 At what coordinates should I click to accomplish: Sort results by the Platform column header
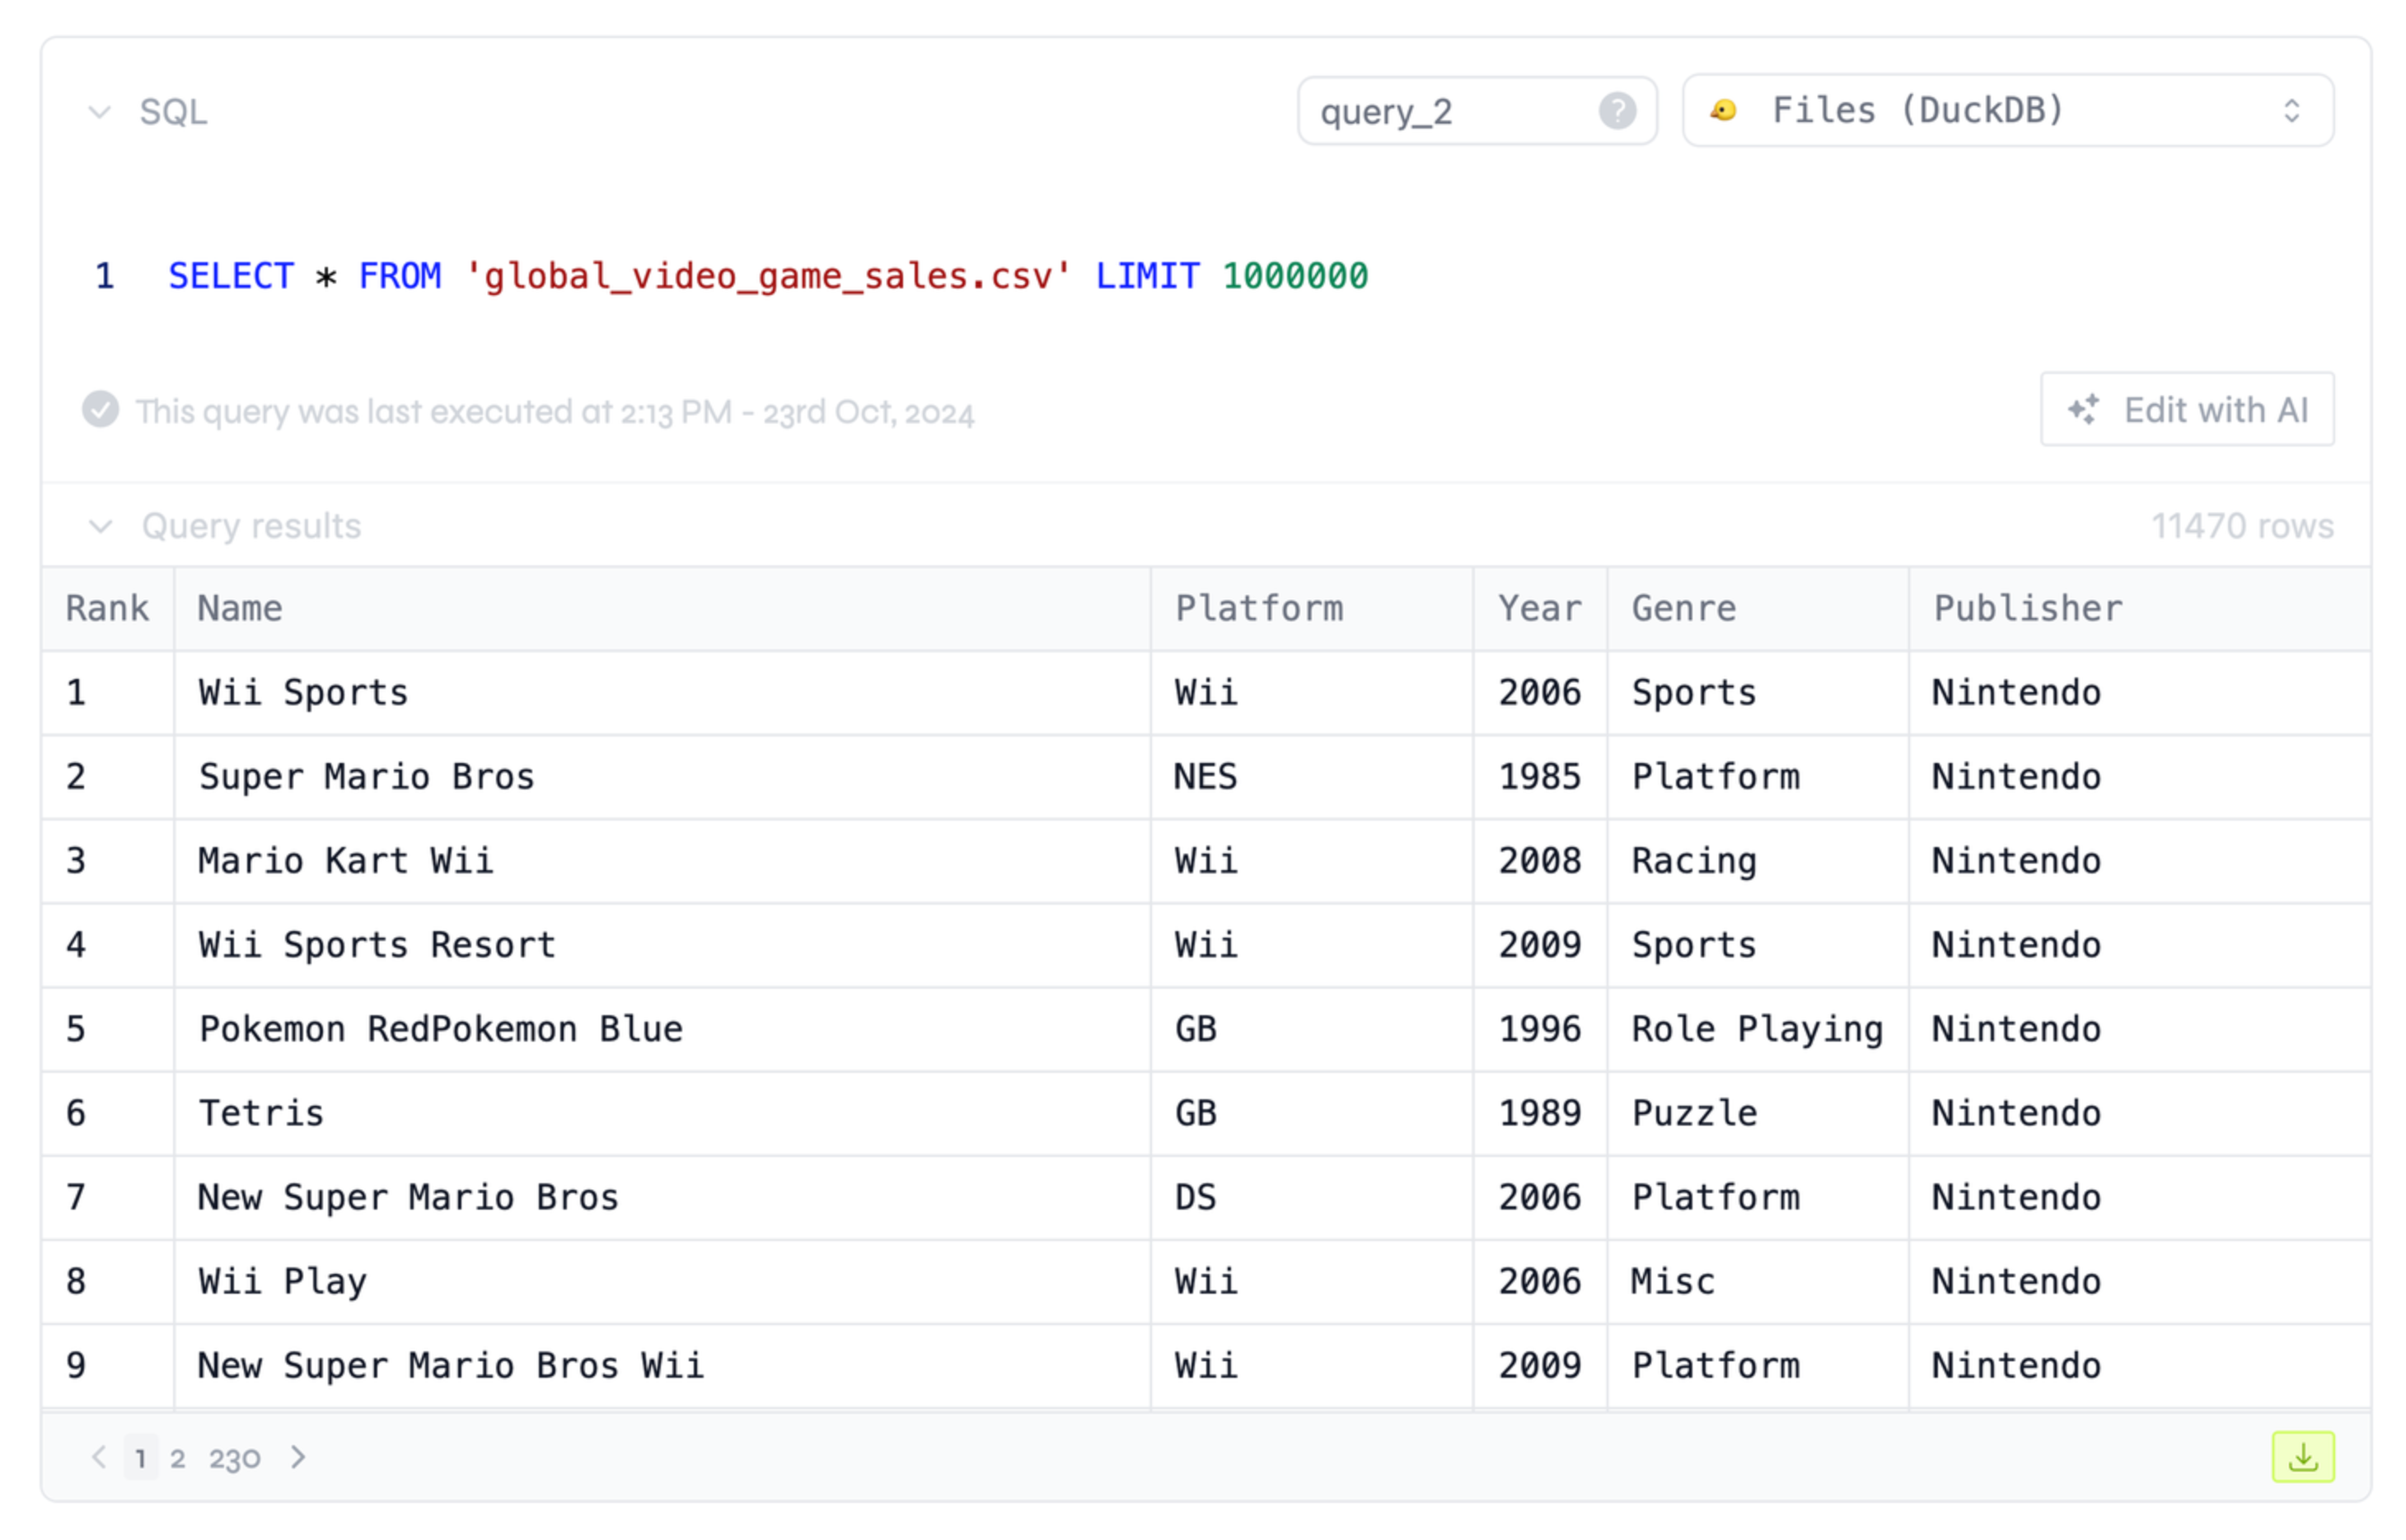1260,607
